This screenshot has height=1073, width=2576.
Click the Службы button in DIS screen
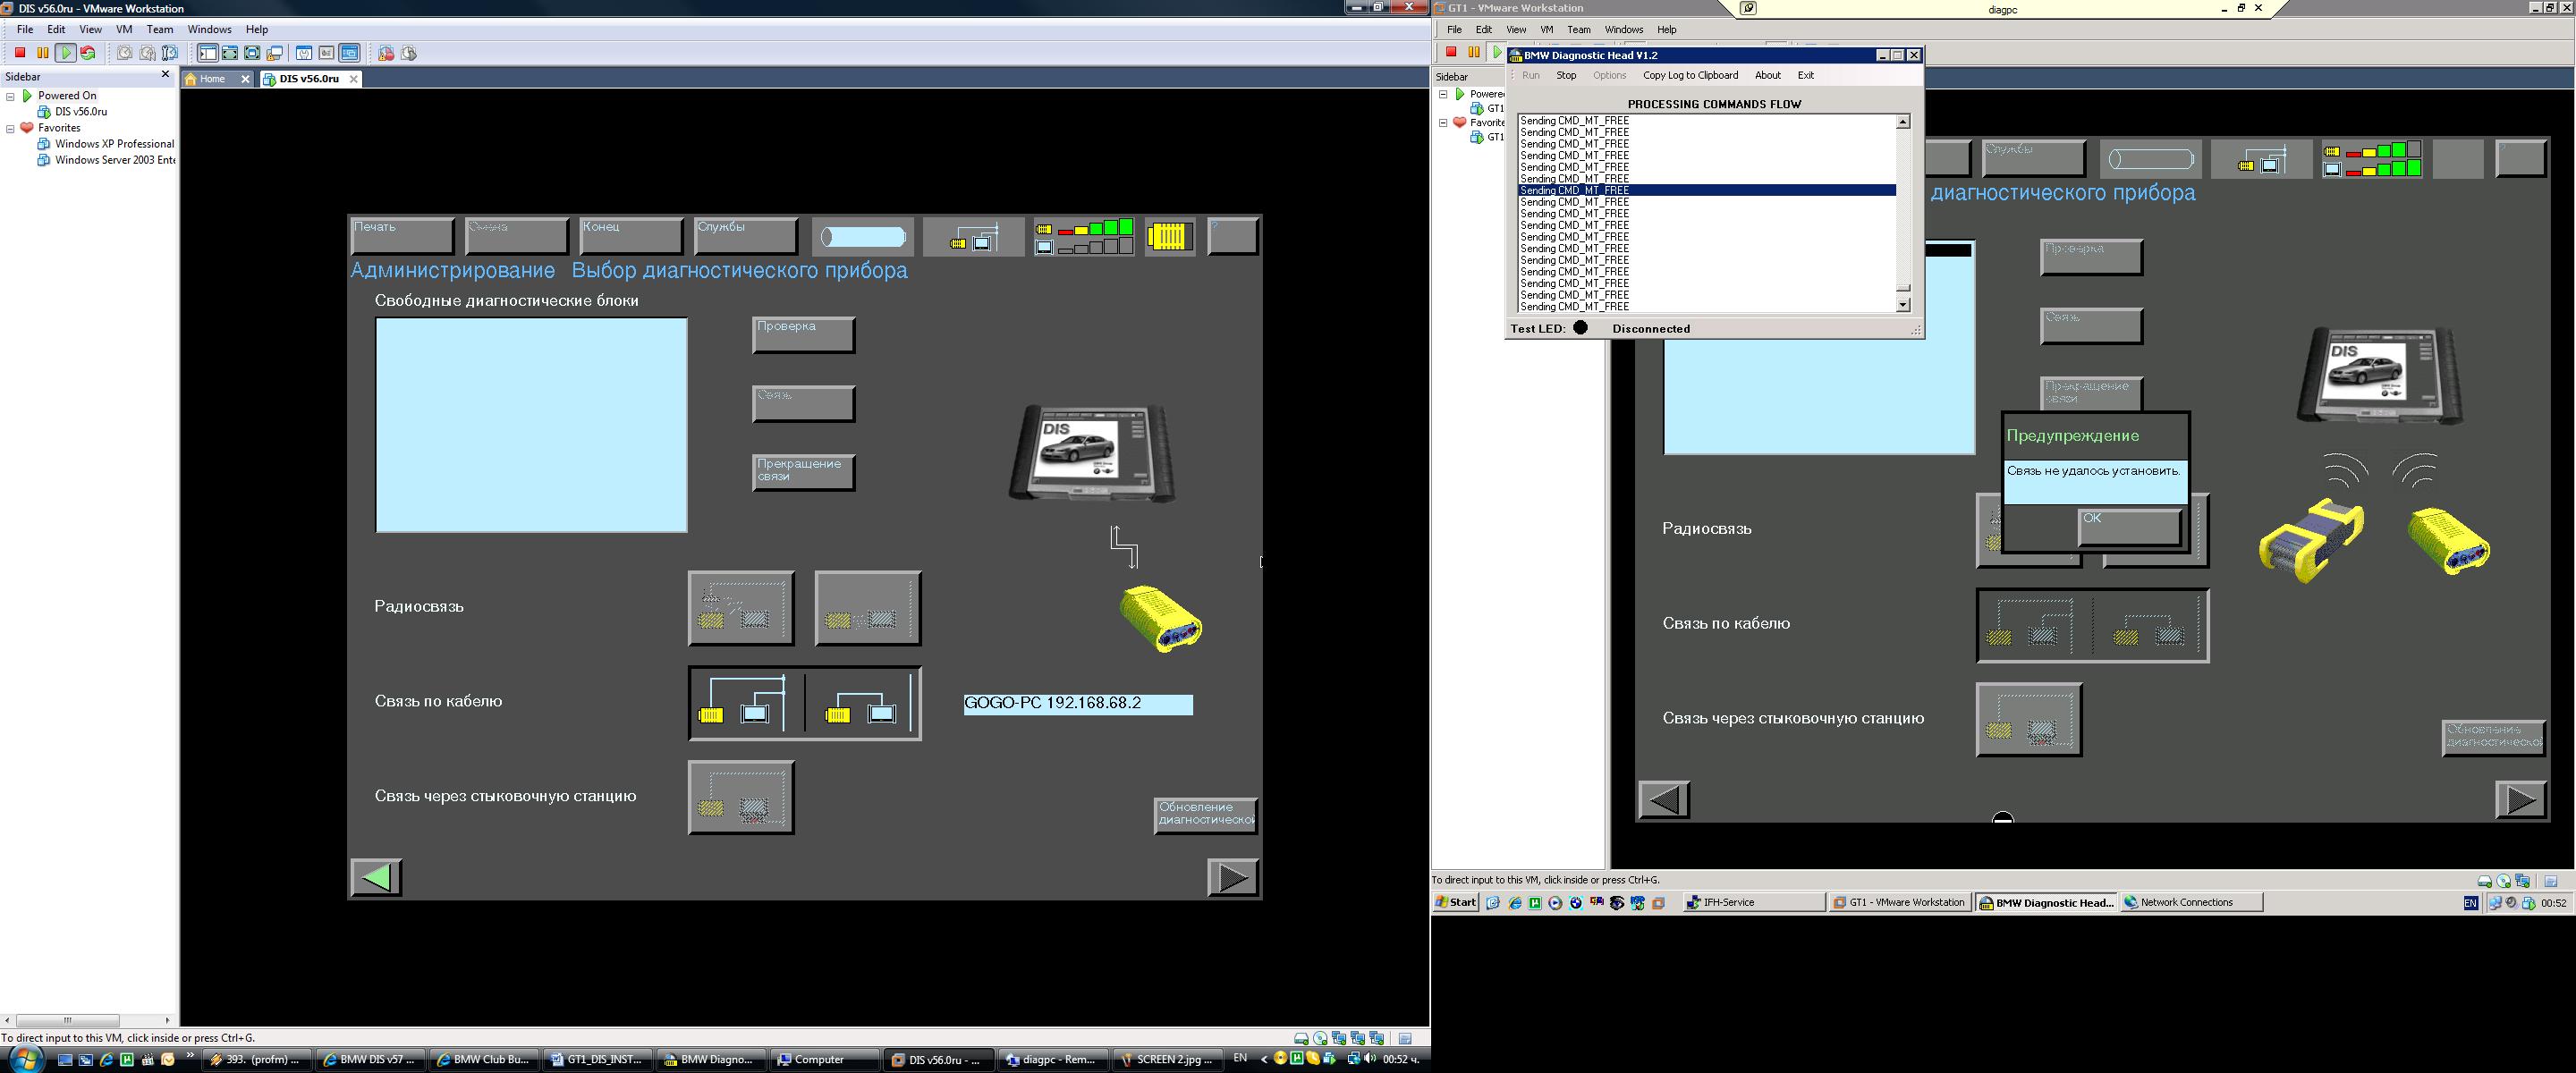[746, 236]
